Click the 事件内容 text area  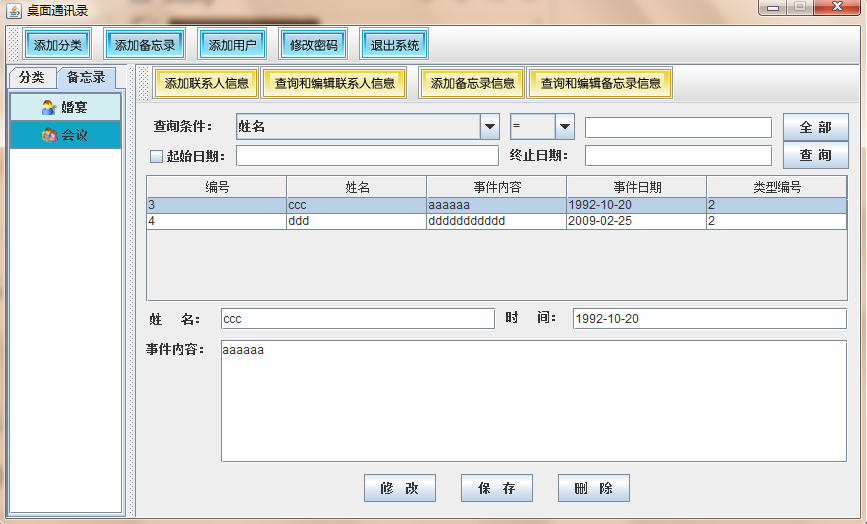point(534,401)
